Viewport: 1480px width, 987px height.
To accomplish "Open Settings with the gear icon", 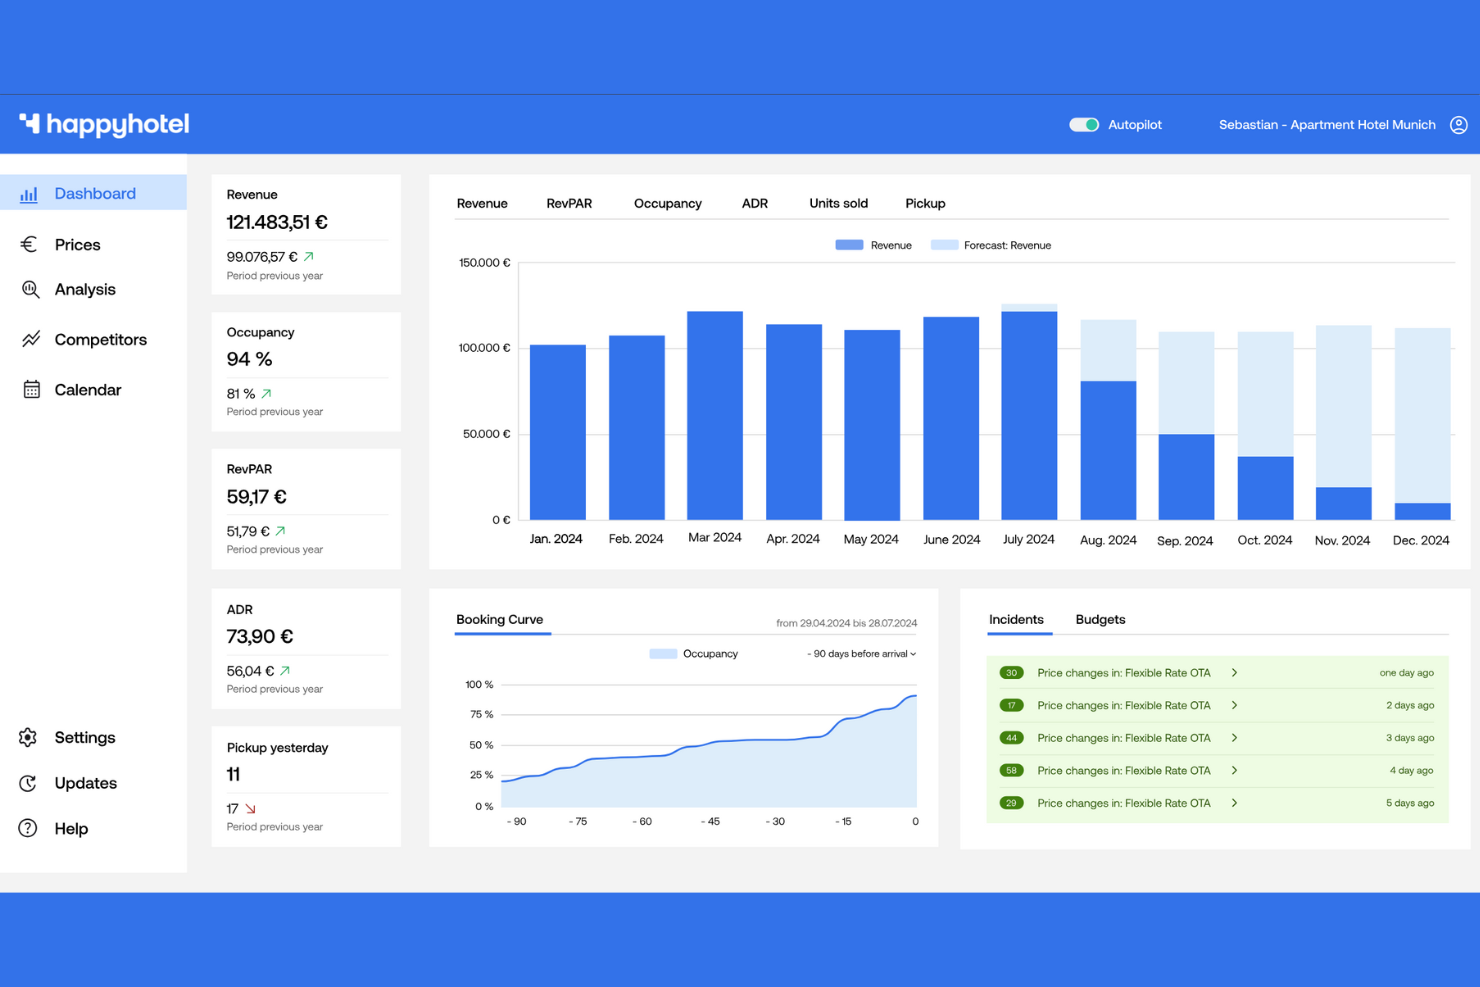I will (x=27, y=737).
